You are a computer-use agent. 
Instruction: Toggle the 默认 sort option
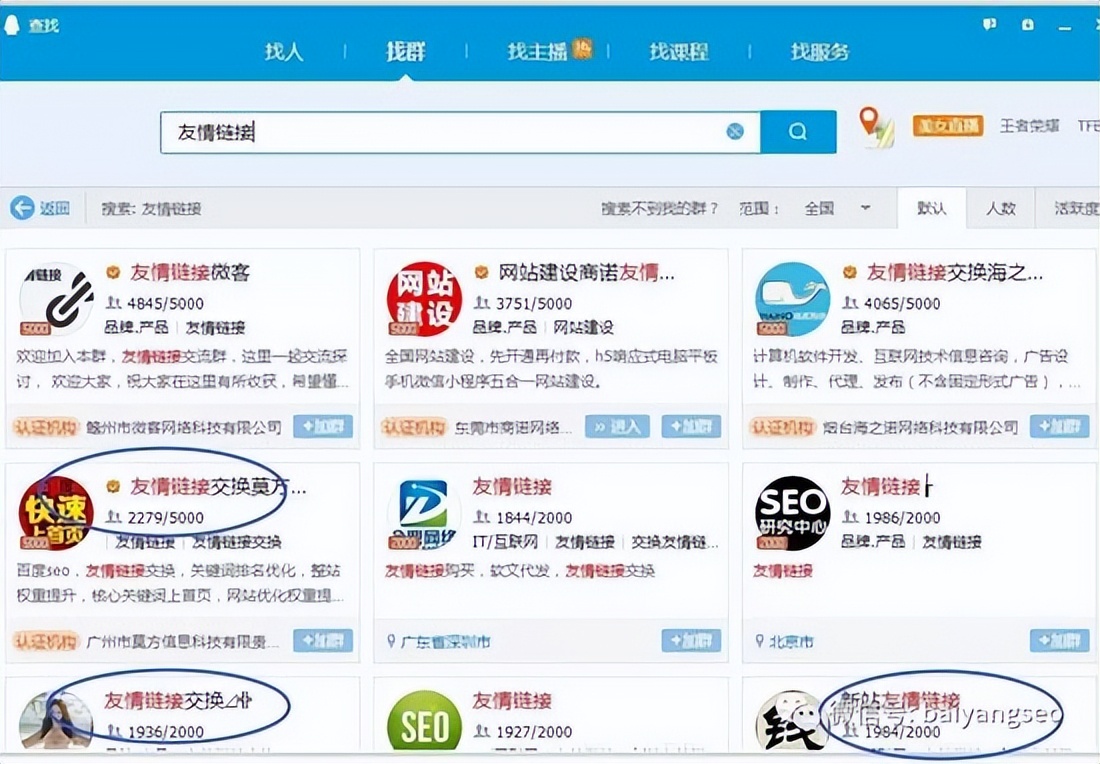pyautogui.click(x=931, y=208)
